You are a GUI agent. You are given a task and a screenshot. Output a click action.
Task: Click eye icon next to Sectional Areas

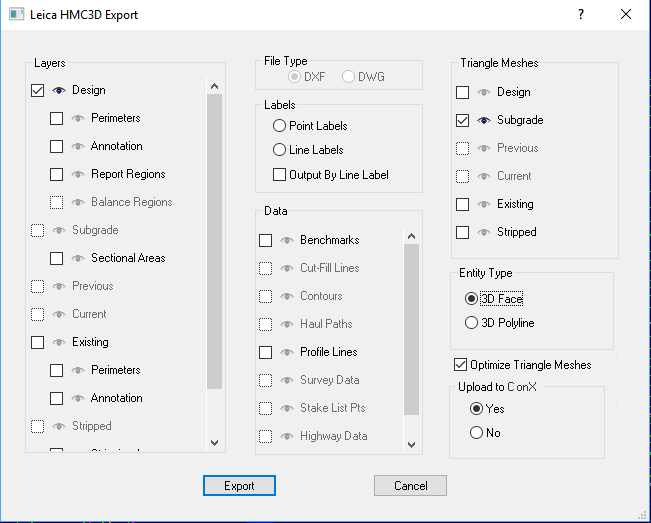point(77,258)
